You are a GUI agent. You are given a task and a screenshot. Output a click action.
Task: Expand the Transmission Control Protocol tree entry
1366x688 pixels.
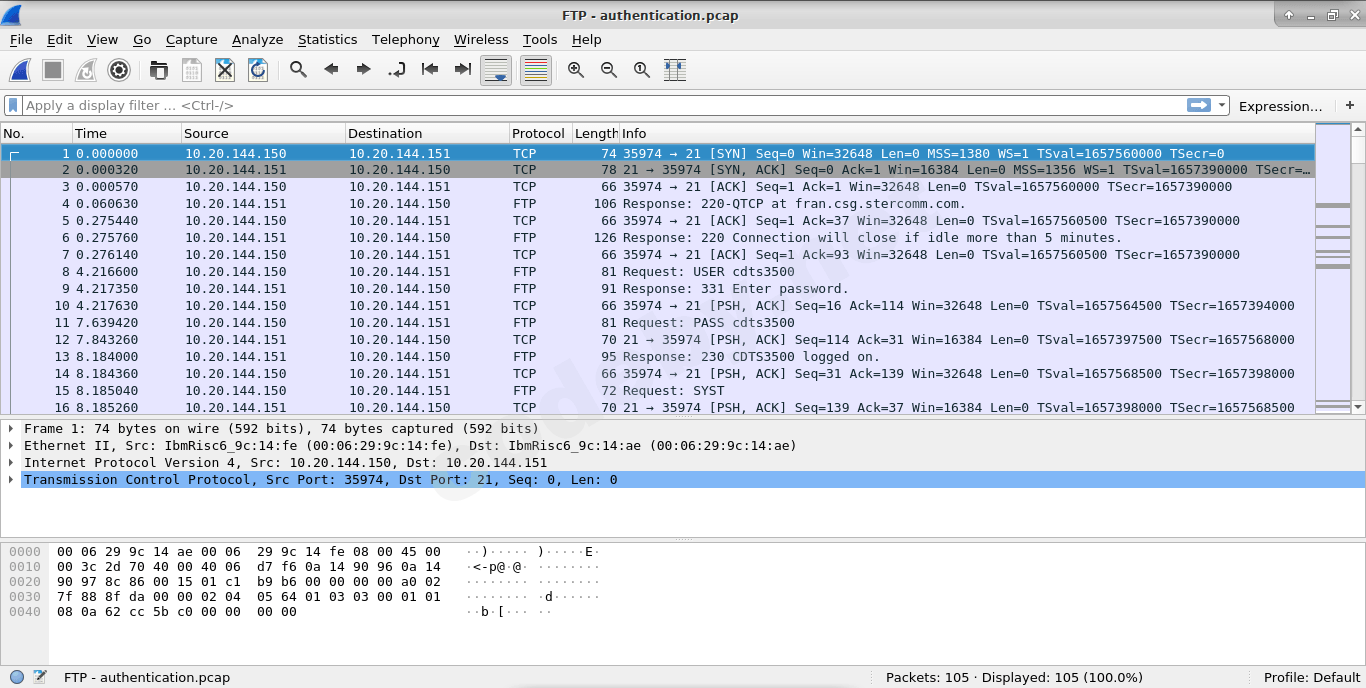[10, 480]
